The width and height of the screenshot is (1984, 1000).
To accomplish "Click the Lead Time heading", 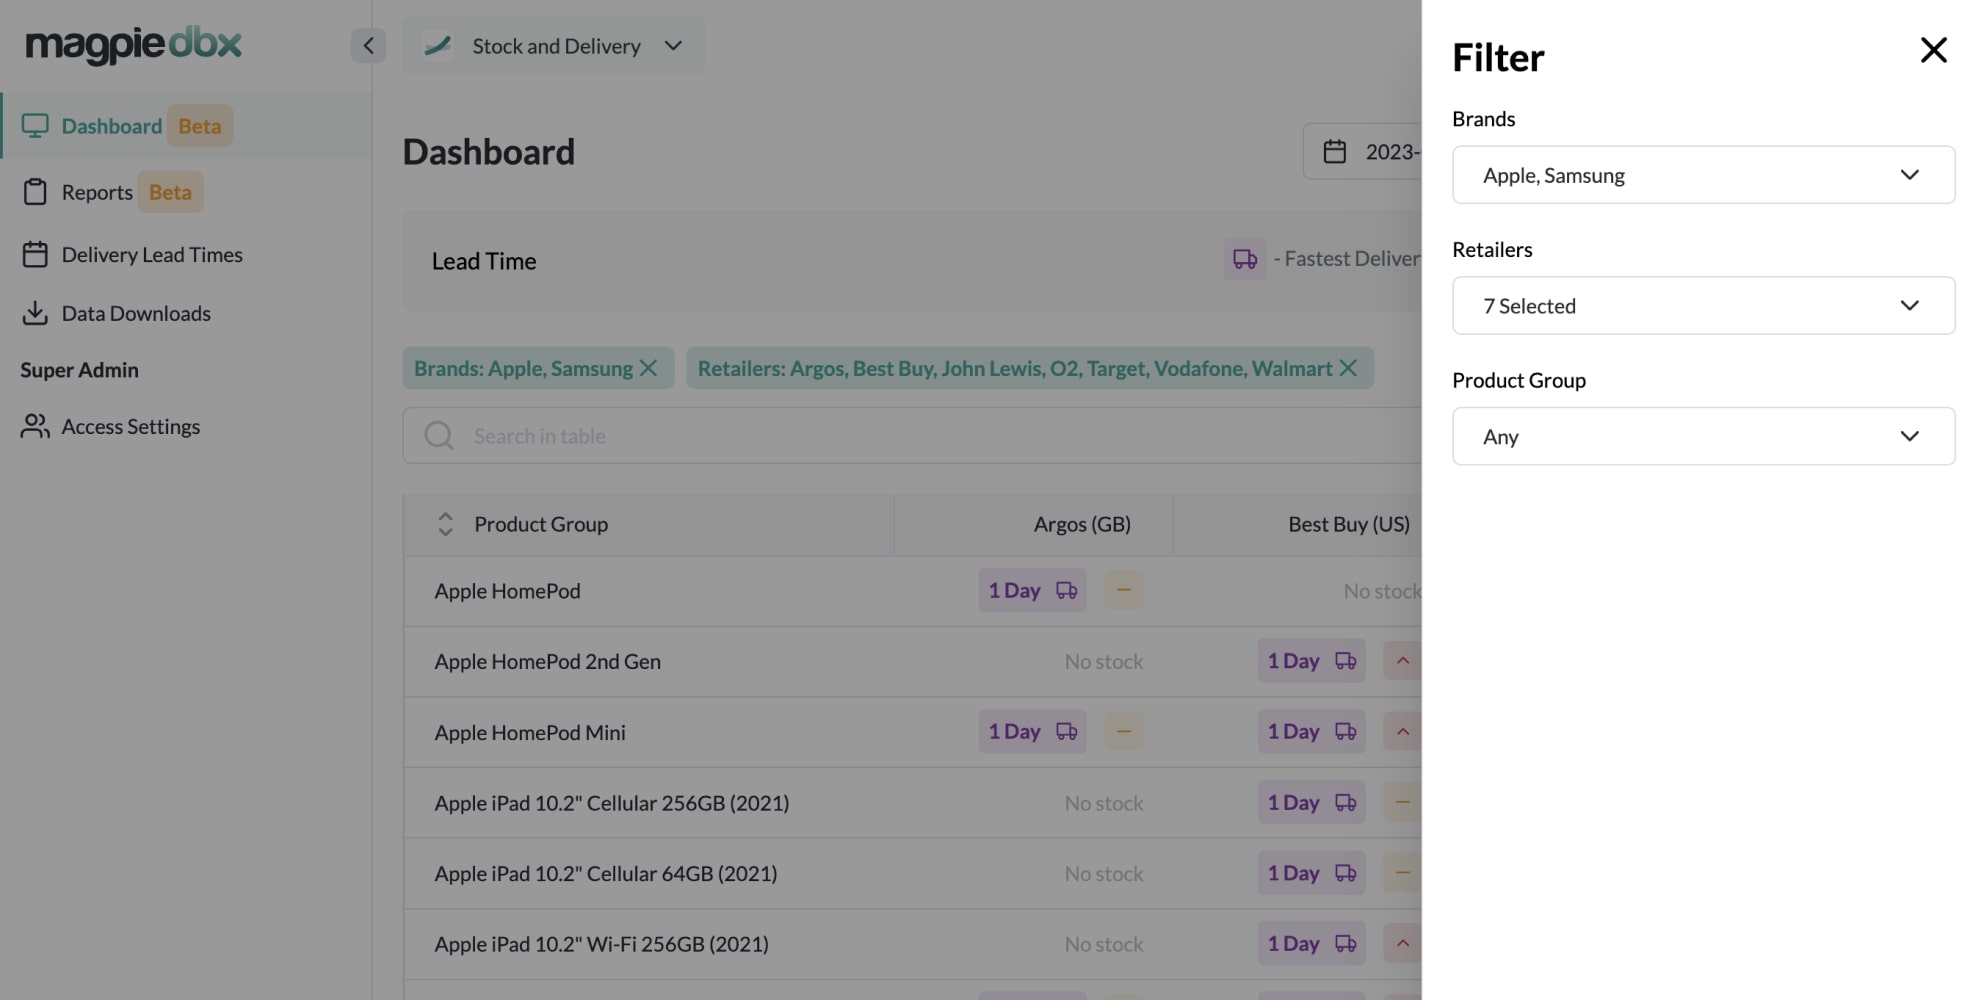I will (x=484, y=261).
